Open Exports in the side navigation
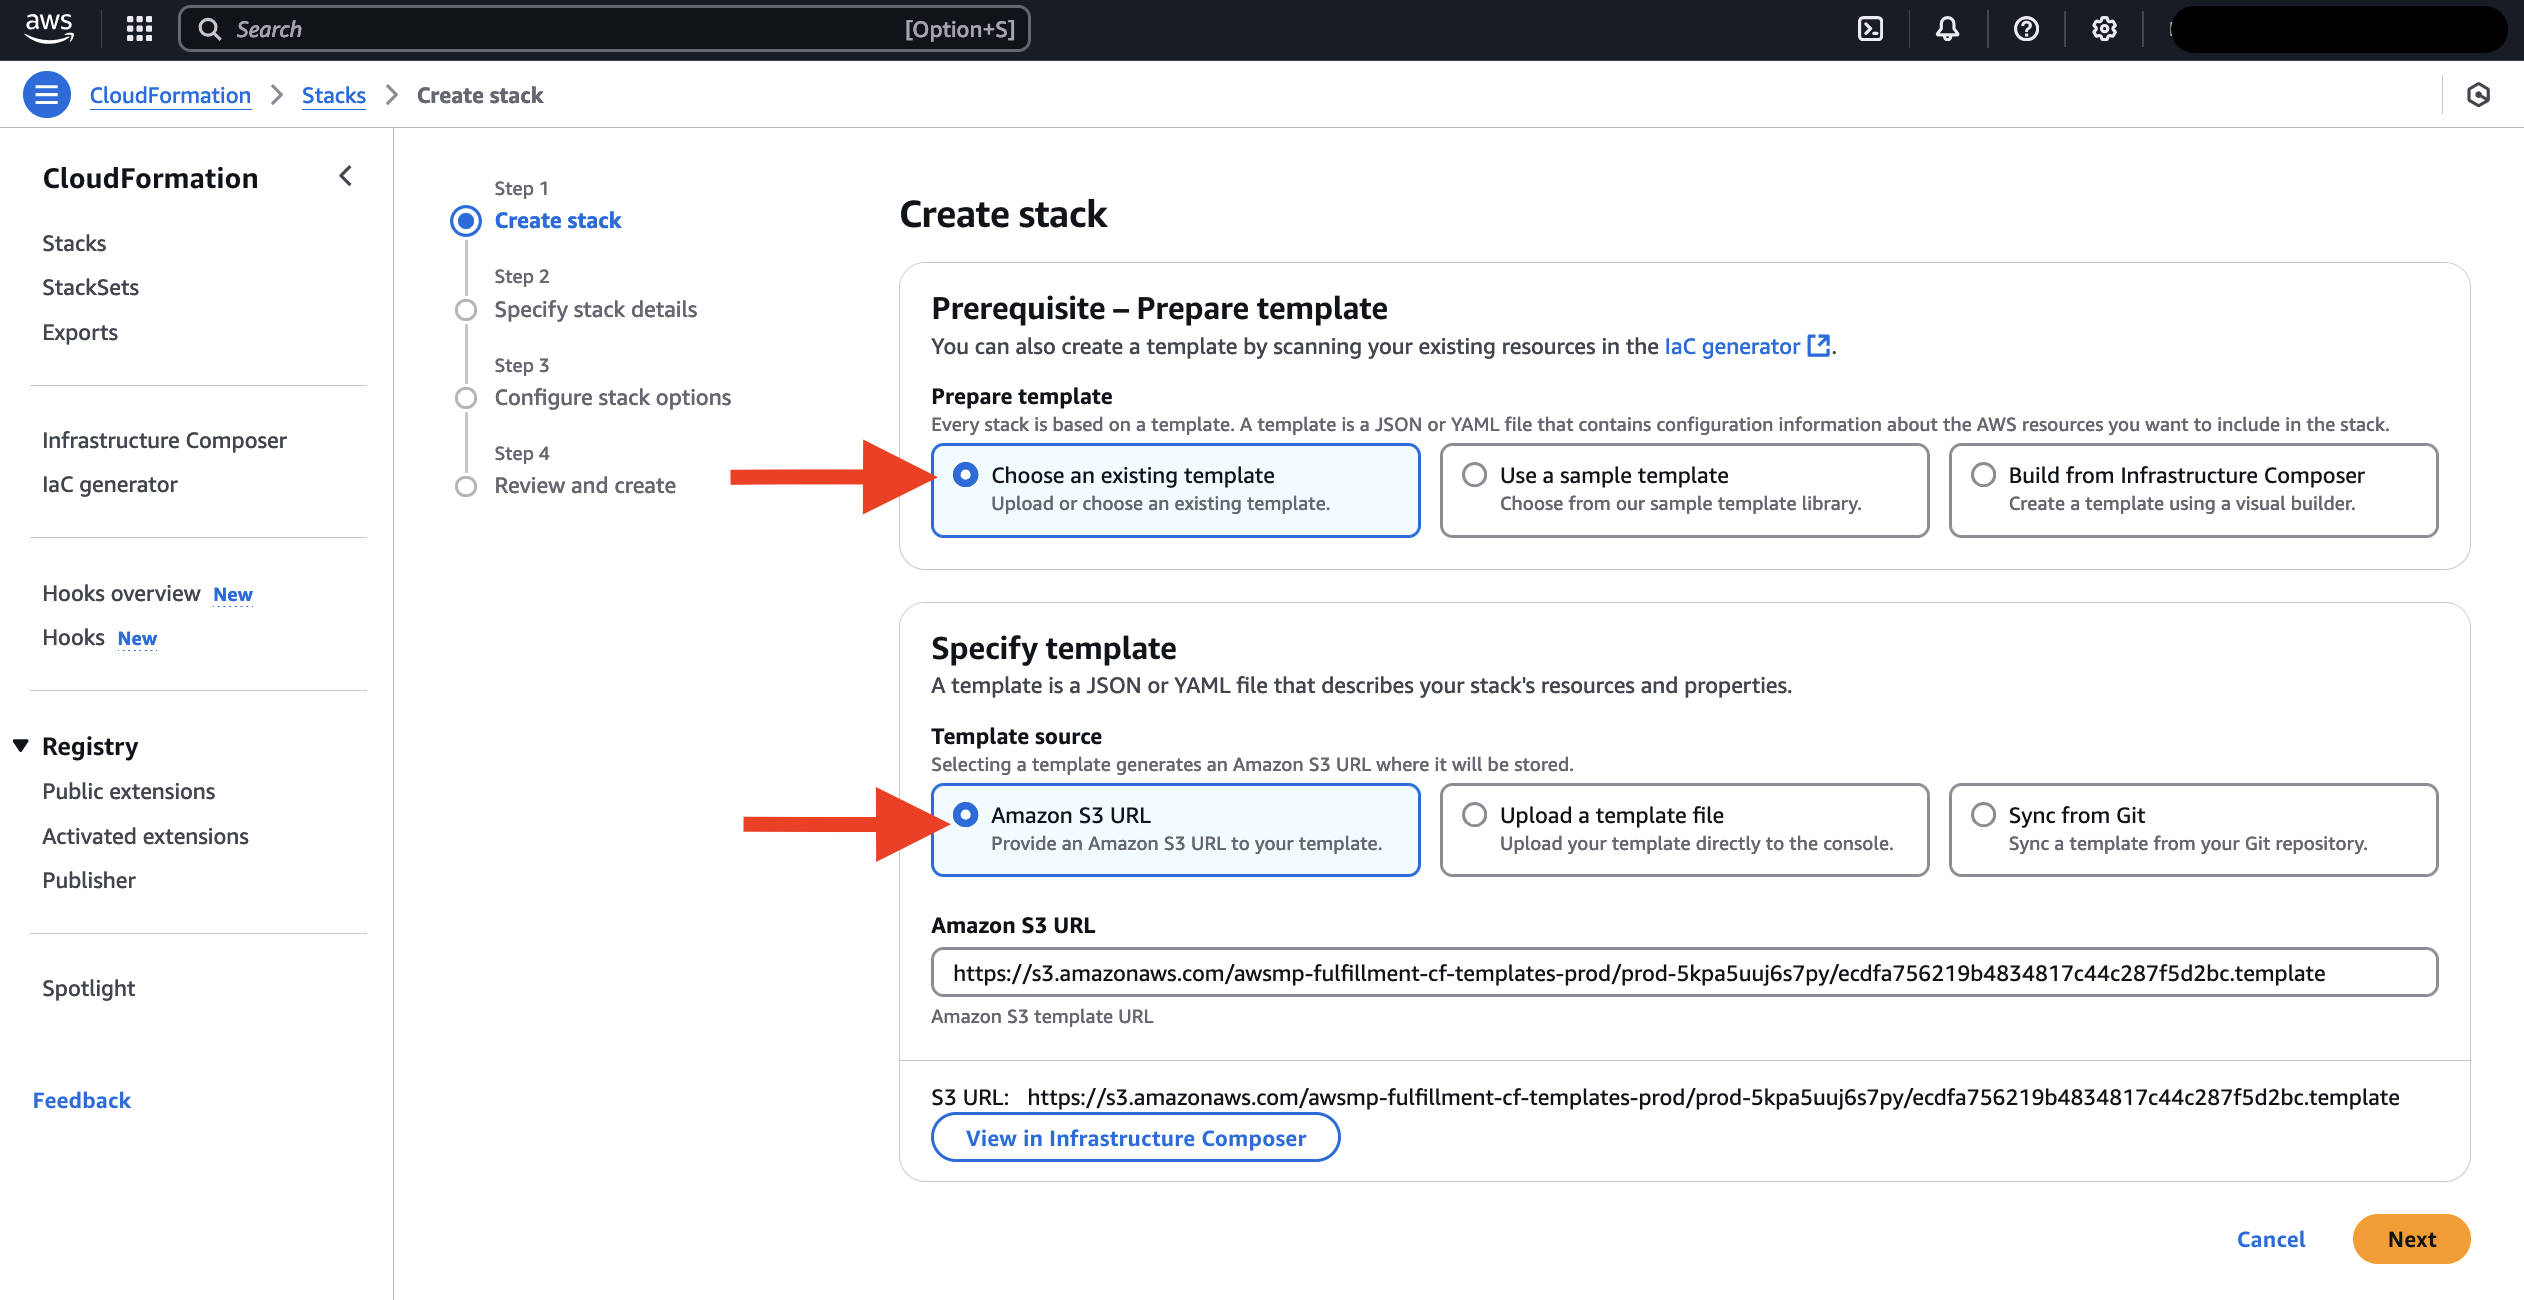 click(x=80, y=332)
